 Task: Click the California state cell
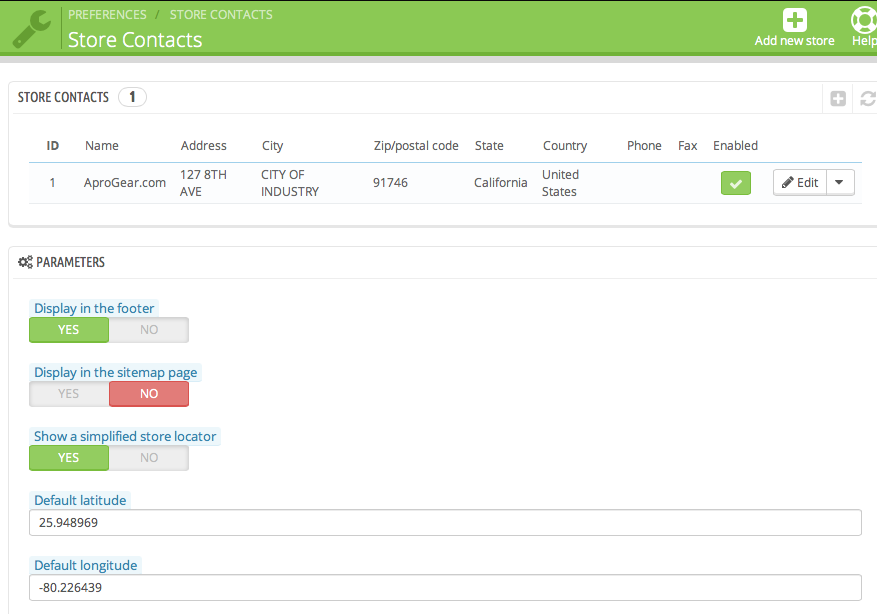pyautogui.click(x=501, y=183)
